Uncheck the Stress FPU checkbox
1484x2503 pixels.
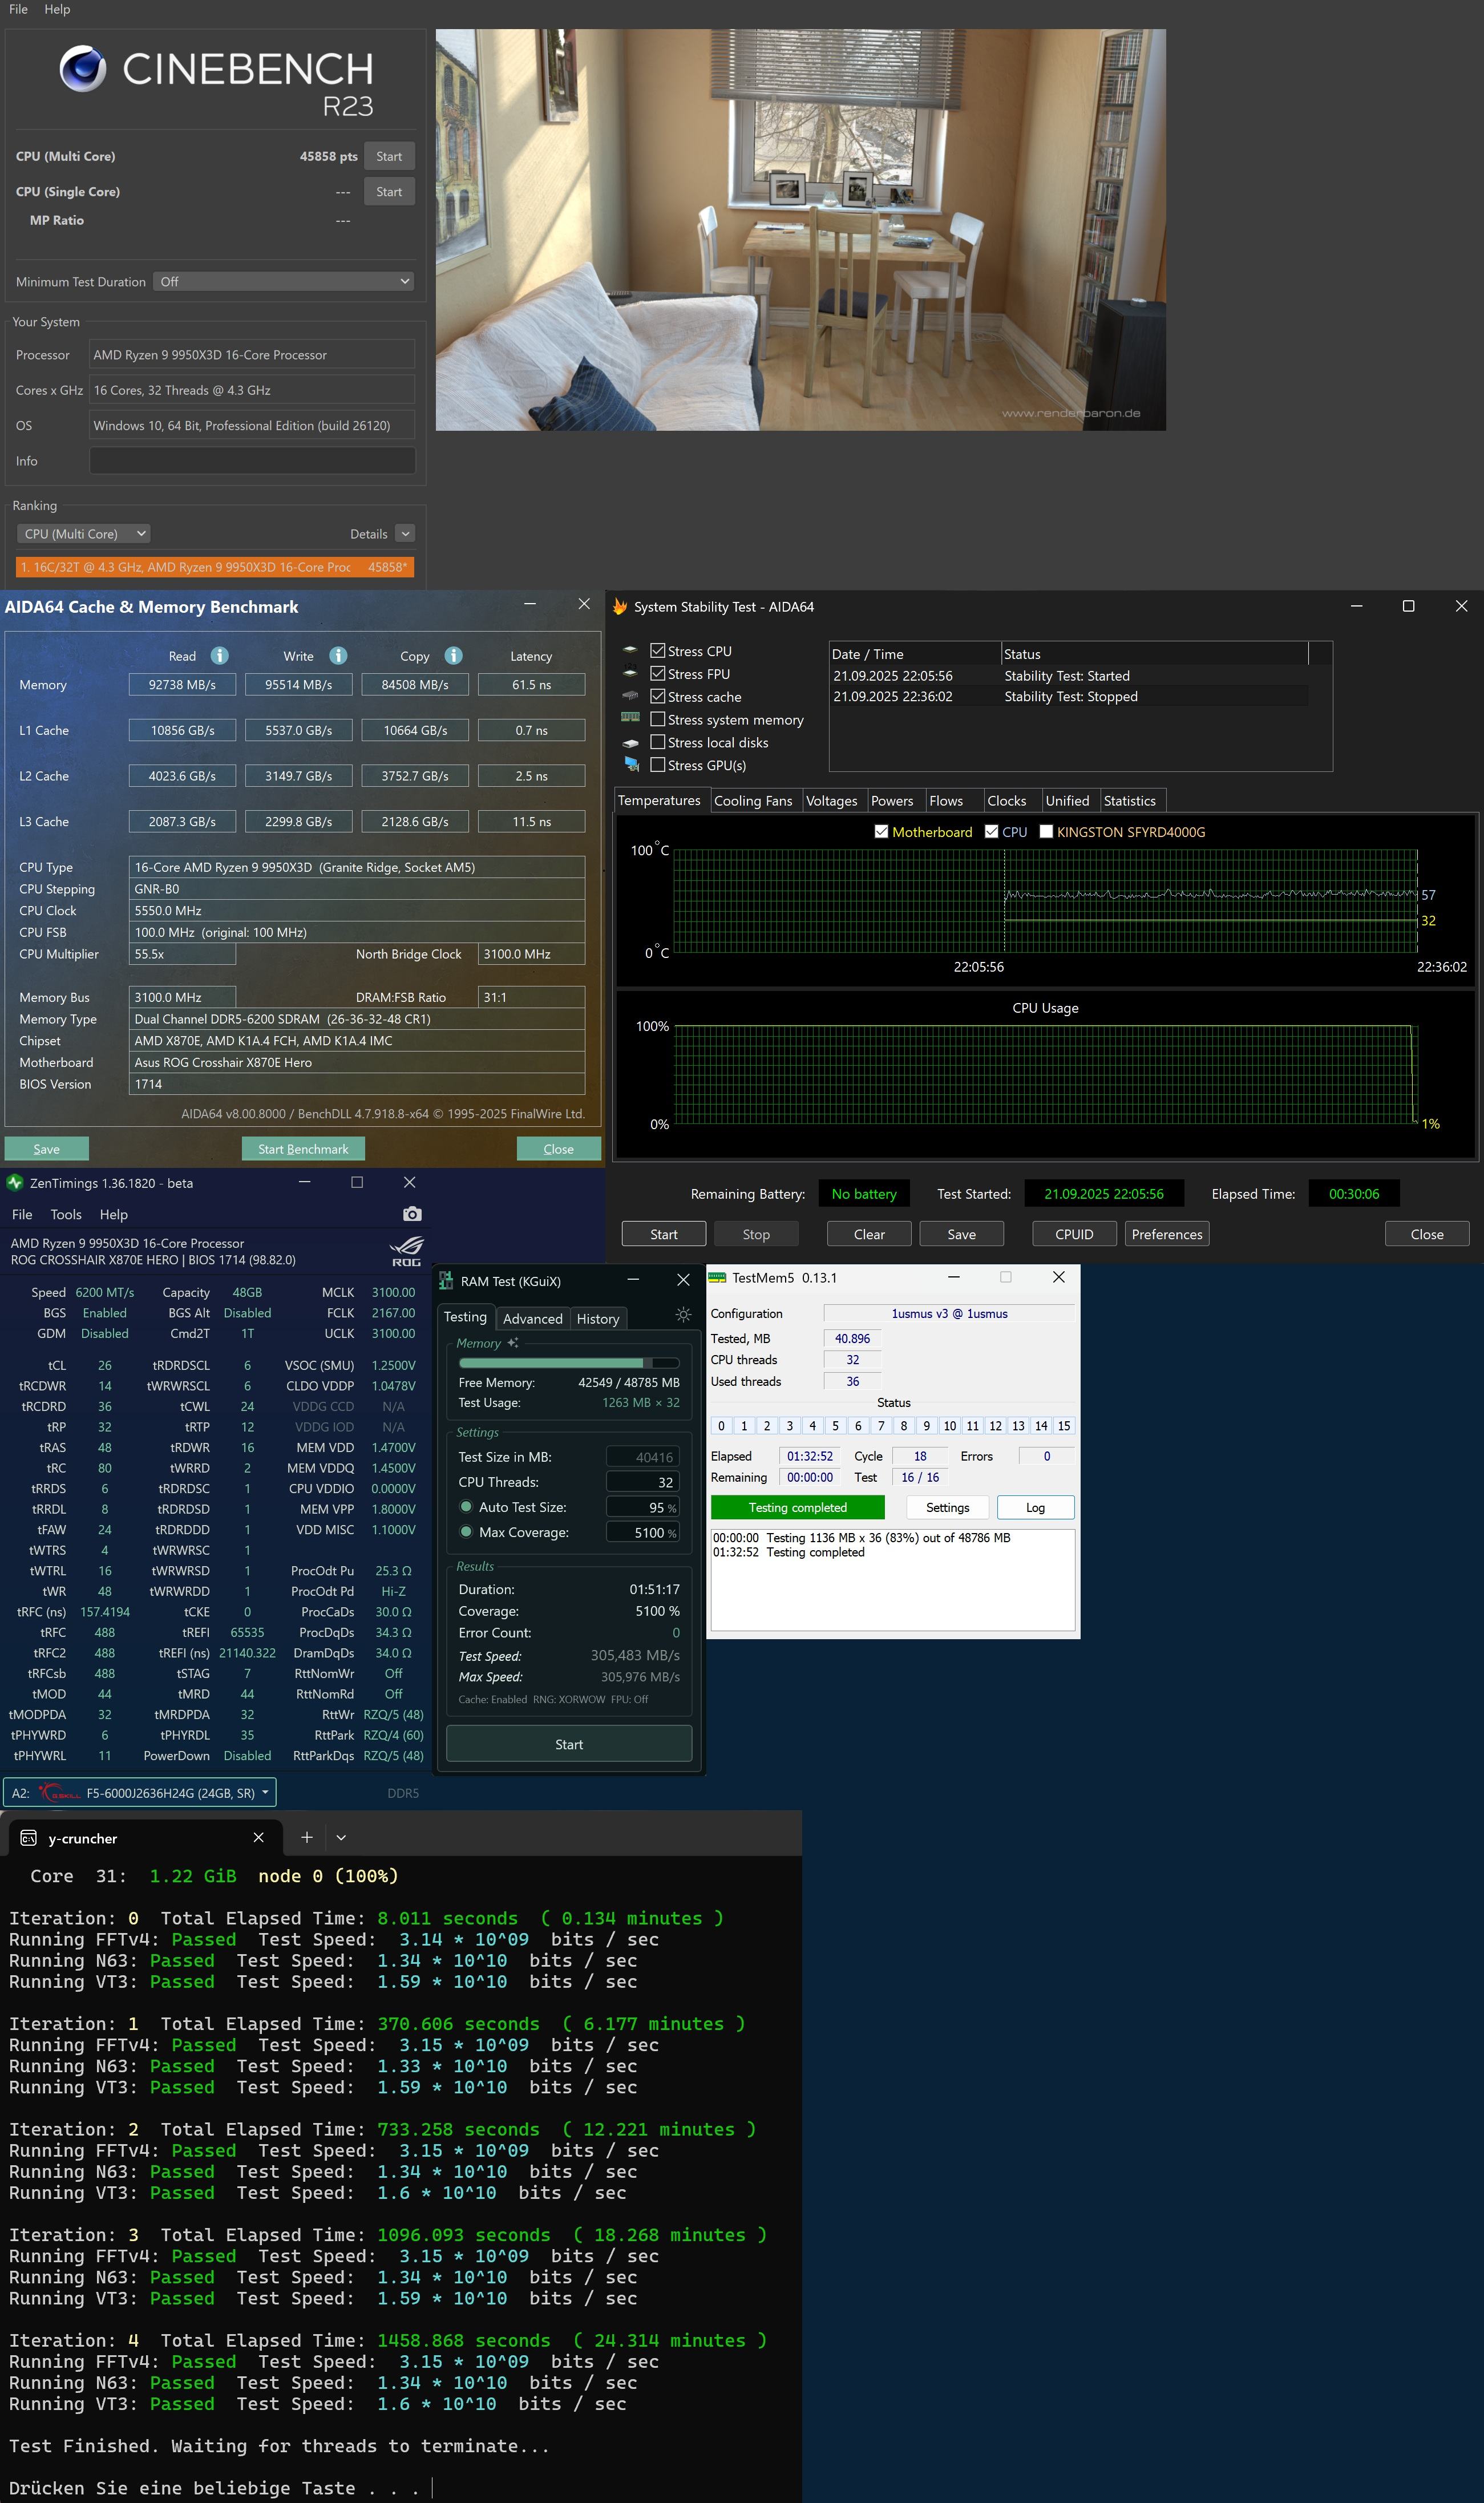tap(658, 674)
